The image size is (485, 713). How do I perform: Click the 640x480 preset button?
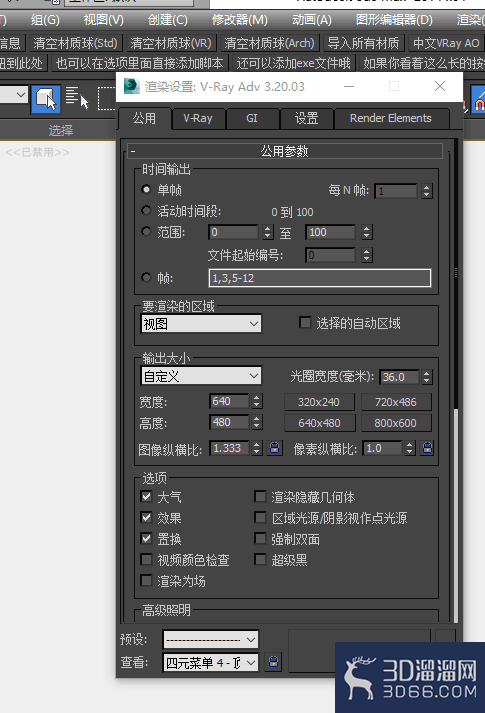point(319,423)
